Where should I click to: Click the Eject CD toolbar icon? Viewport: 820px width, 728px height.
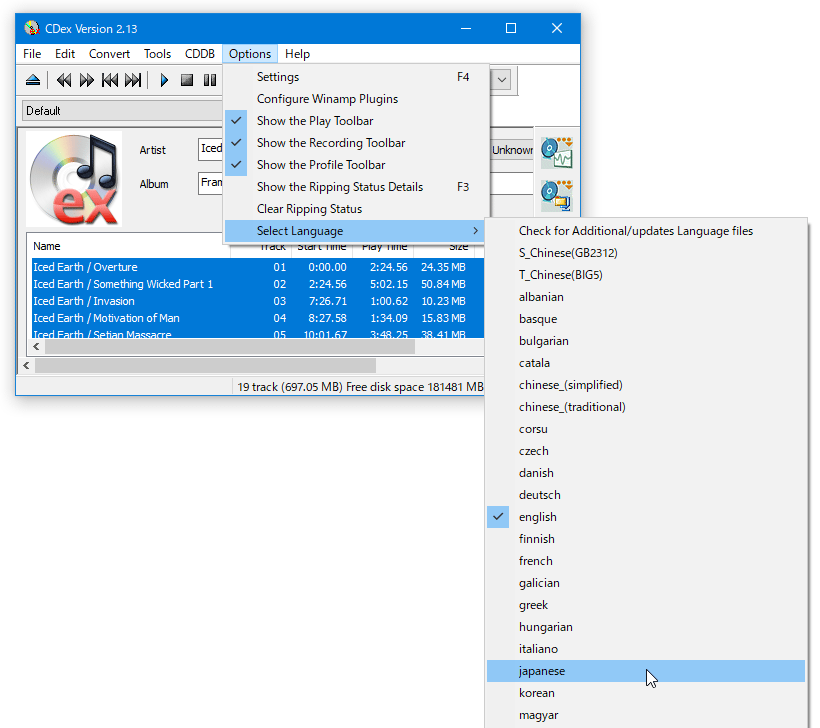tap(33, 80)
